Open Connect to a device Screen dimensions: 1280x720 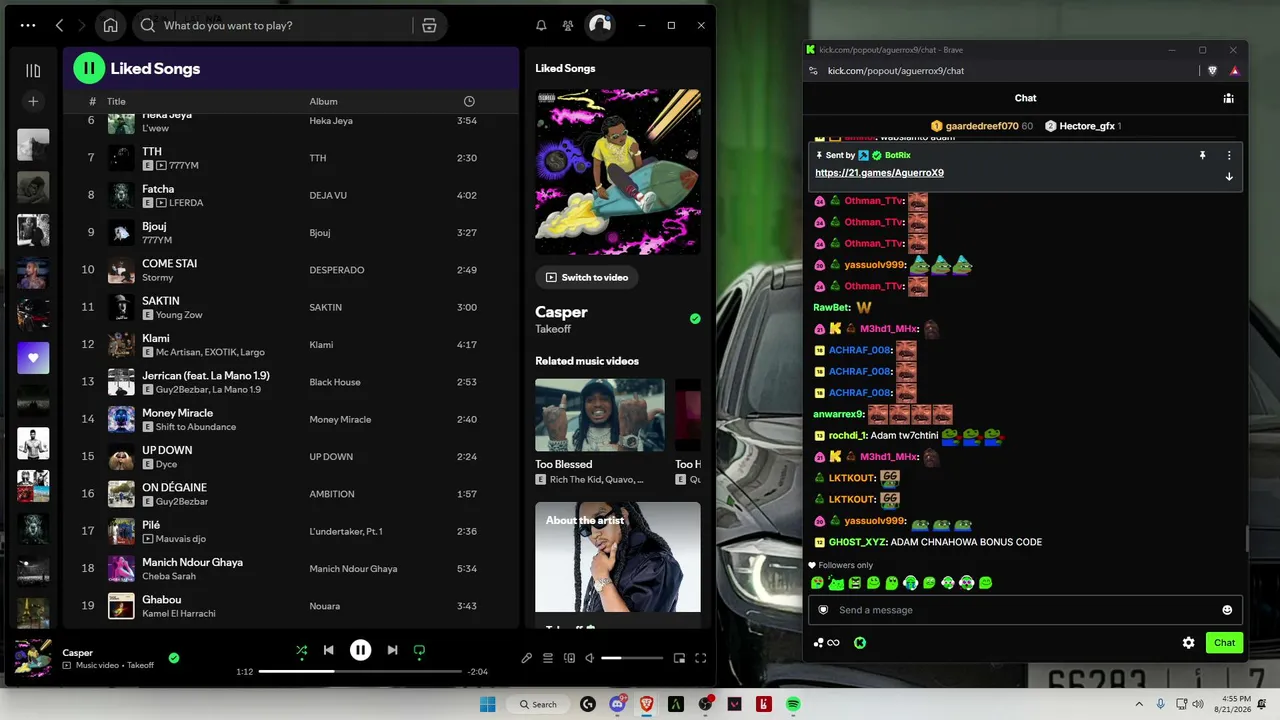(x=569, y=658)
